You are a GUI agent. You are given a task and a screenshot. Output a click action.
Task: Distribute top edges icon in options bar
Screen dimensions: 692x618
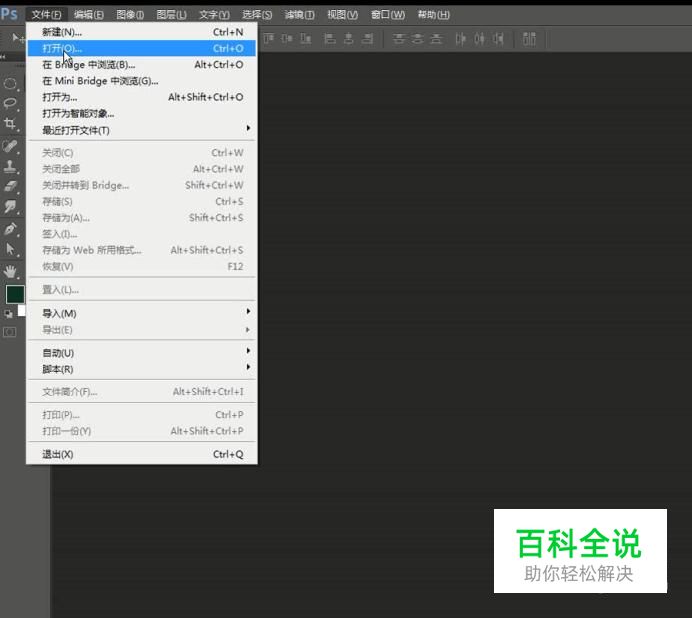[x=399, y=38]
